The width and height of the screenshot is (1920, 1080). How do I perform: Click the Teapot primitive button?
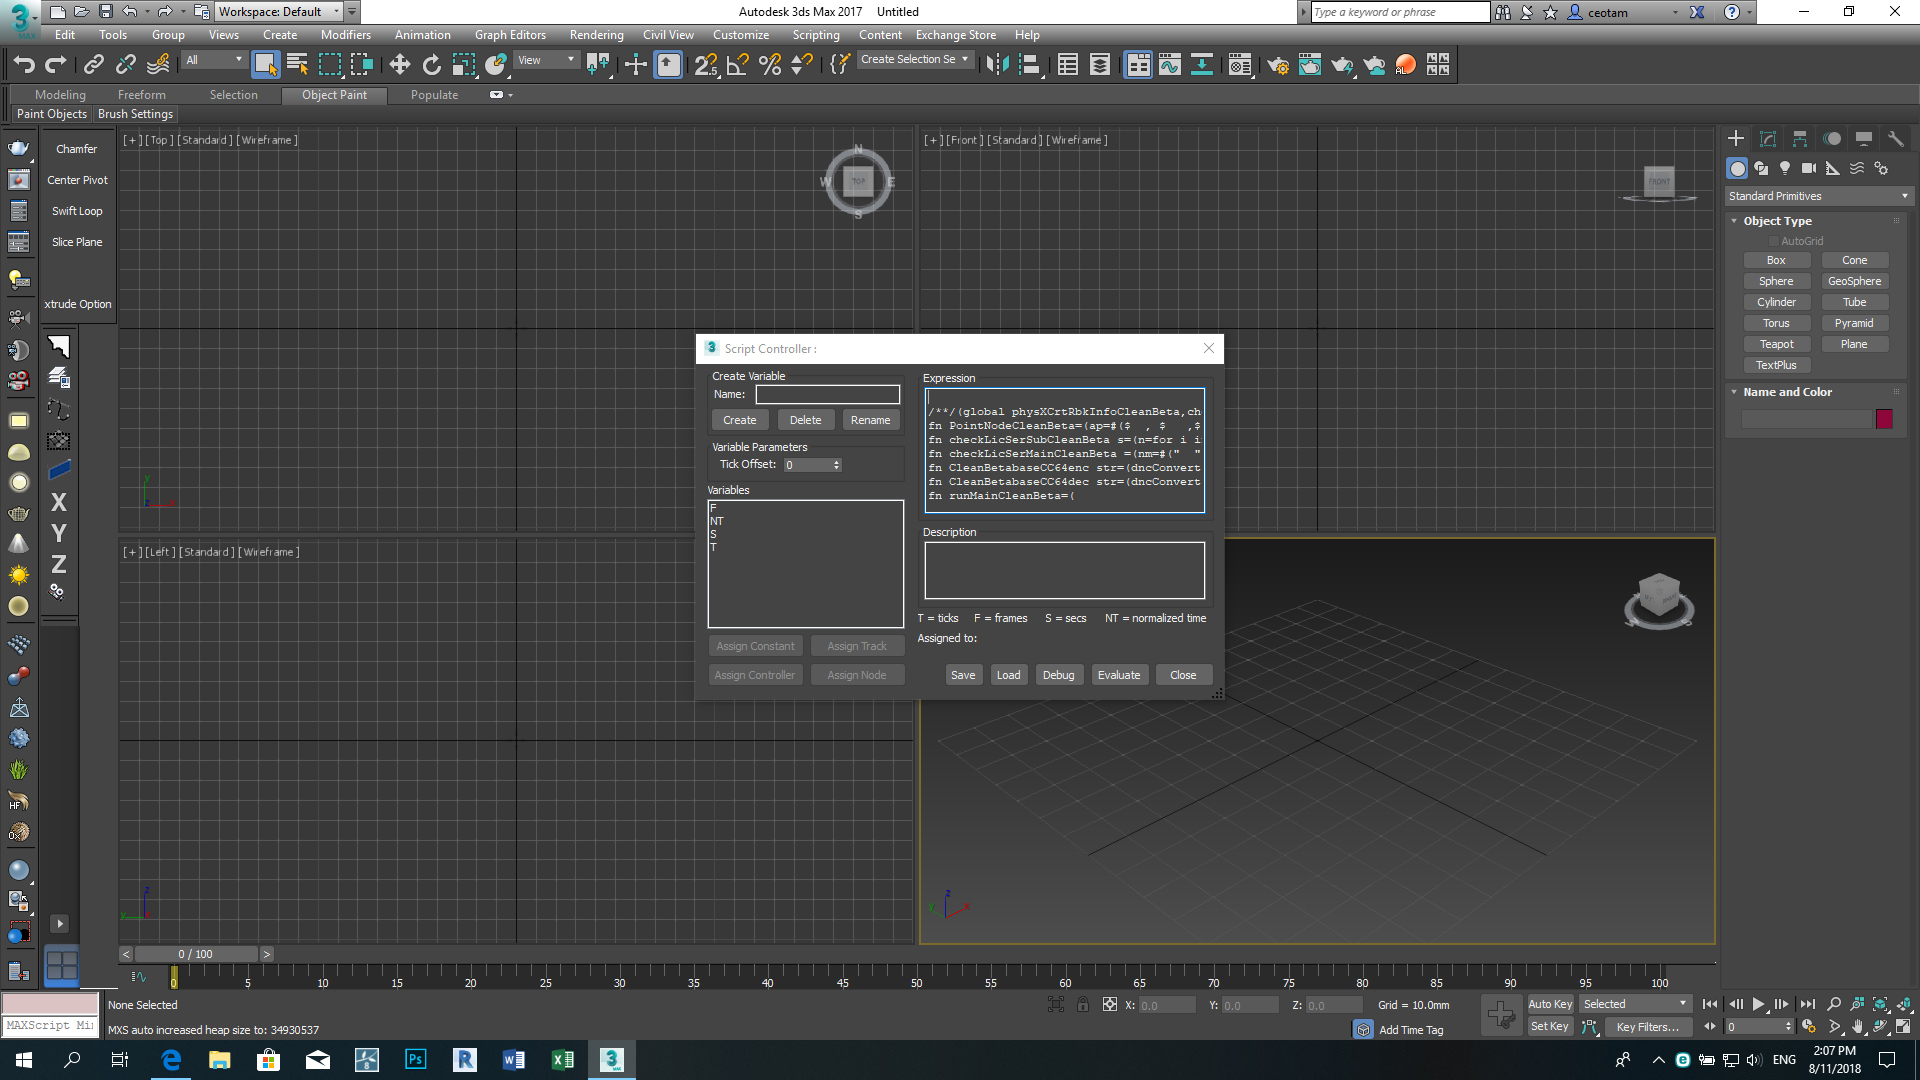[1776, 344]
